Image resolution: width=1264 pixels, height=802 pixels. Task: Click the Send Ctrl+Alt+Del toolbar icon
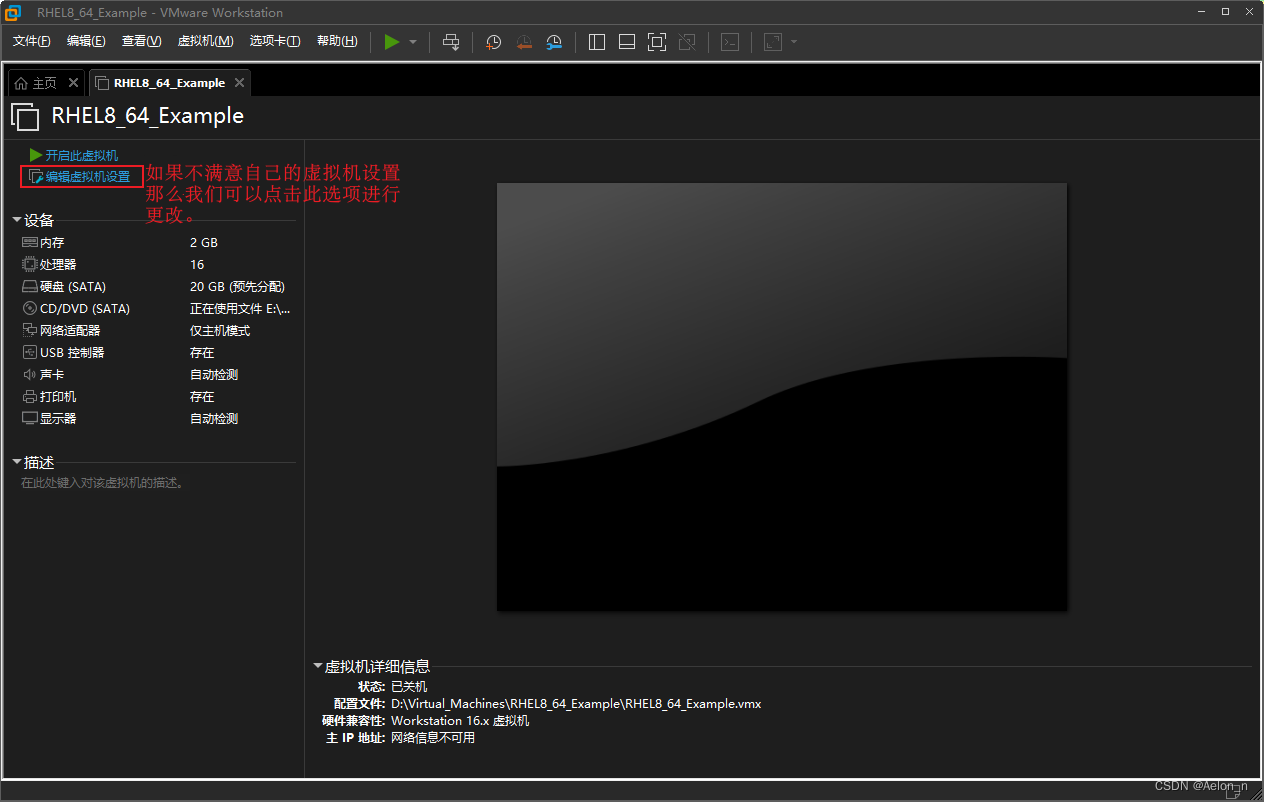(x=451, y=41)
